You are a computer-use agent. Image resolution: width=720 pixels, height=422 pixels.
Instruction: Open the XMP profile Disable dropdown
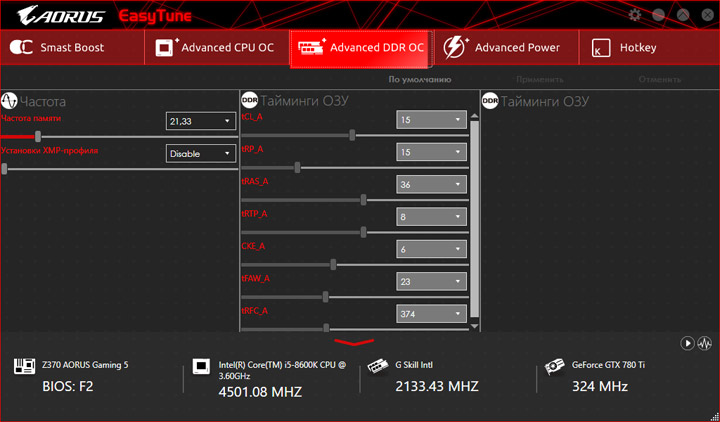[x=201, y=153]
